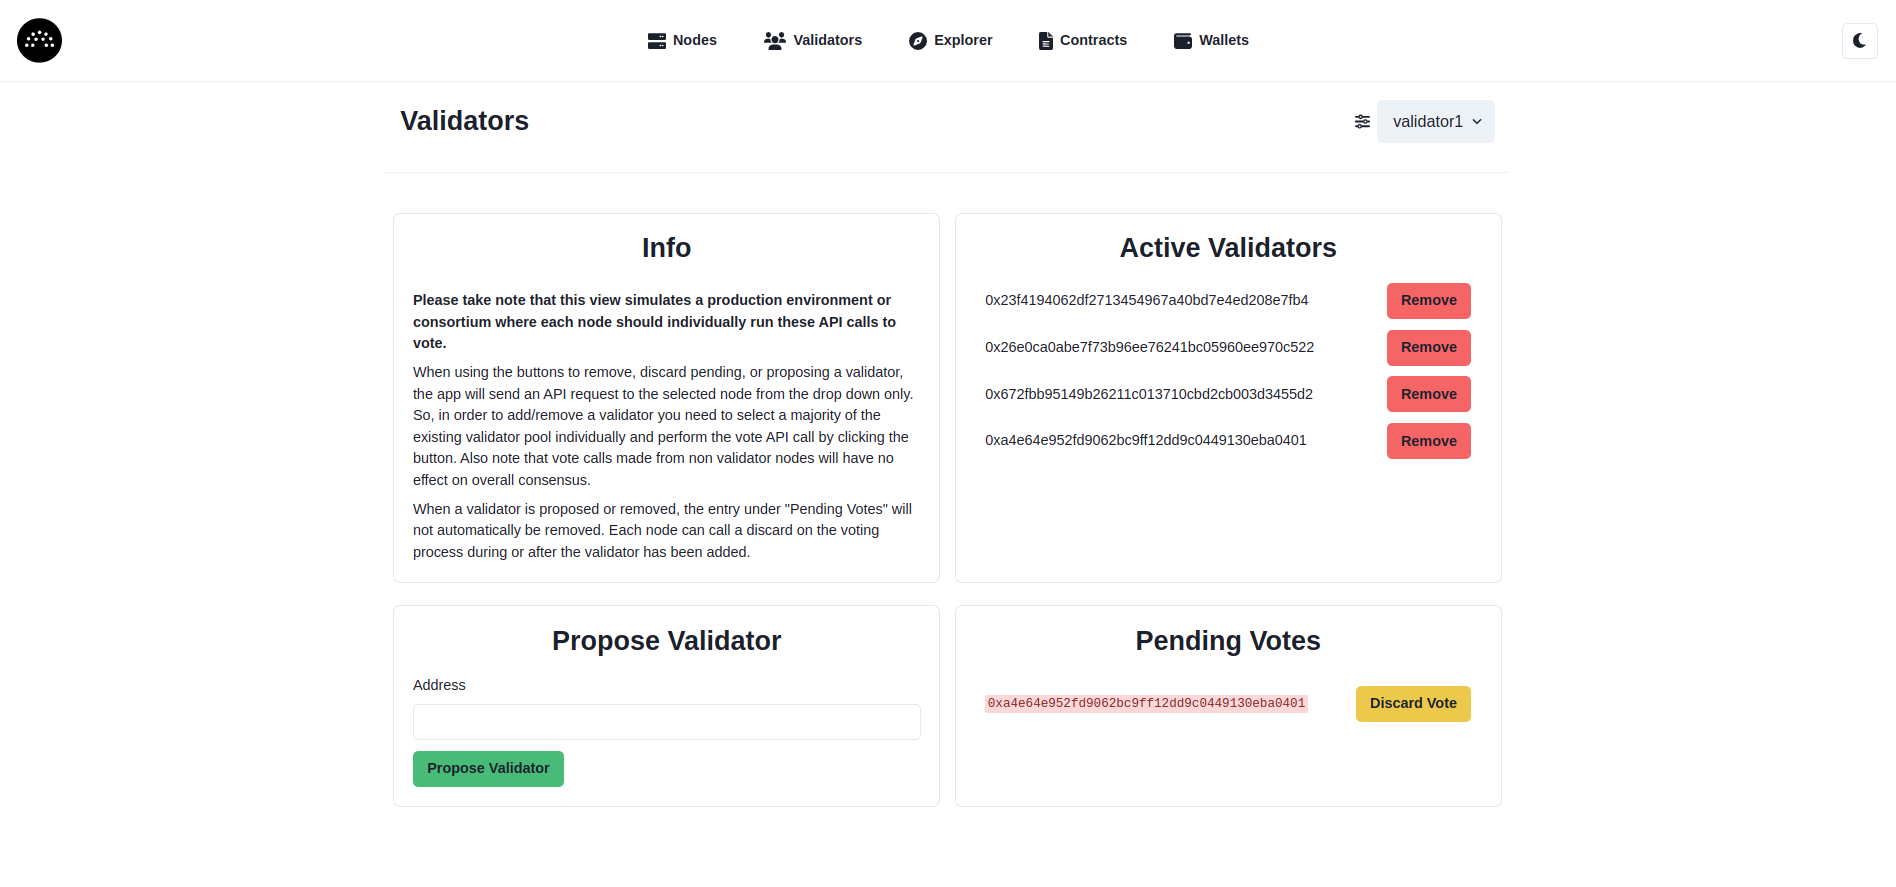The height and width of the screenshot is (887, 1896).
Task: Click the filter sliders icon beside the node selector
Action: (x=1362, y=121)
